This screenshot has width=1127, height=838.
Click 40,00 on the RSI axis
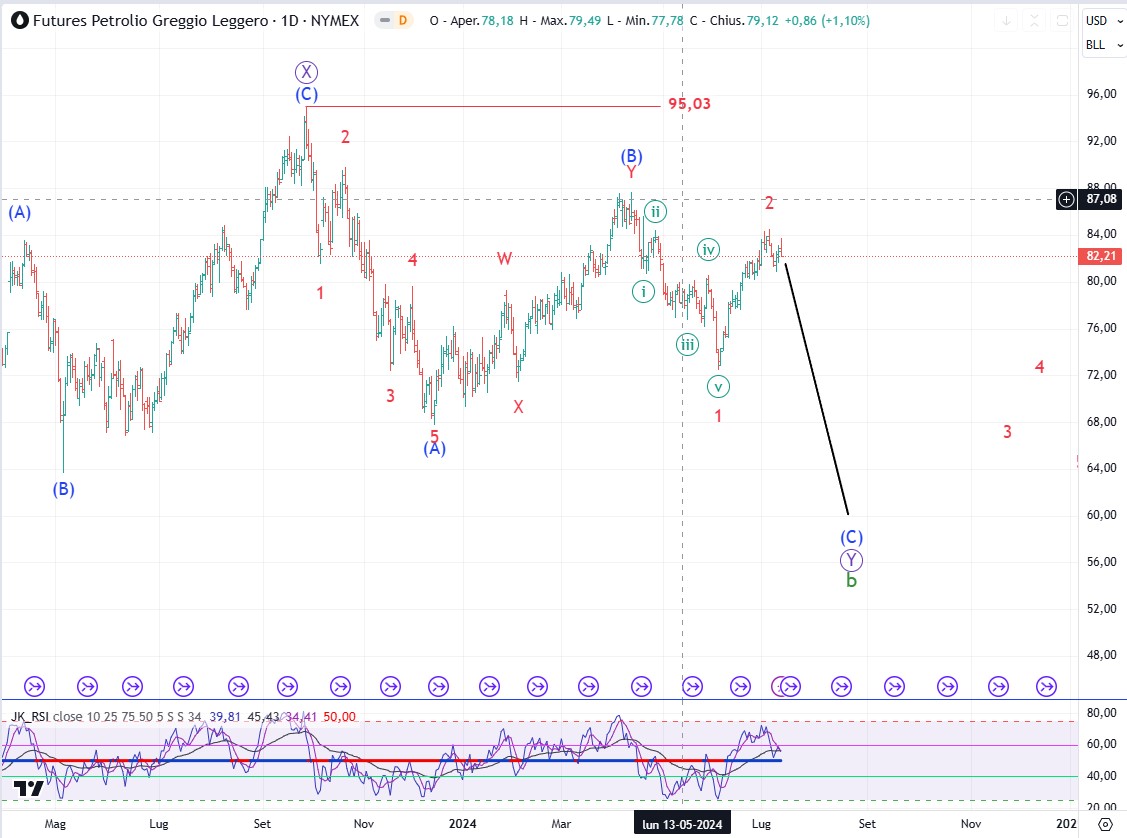[1102, 775]
